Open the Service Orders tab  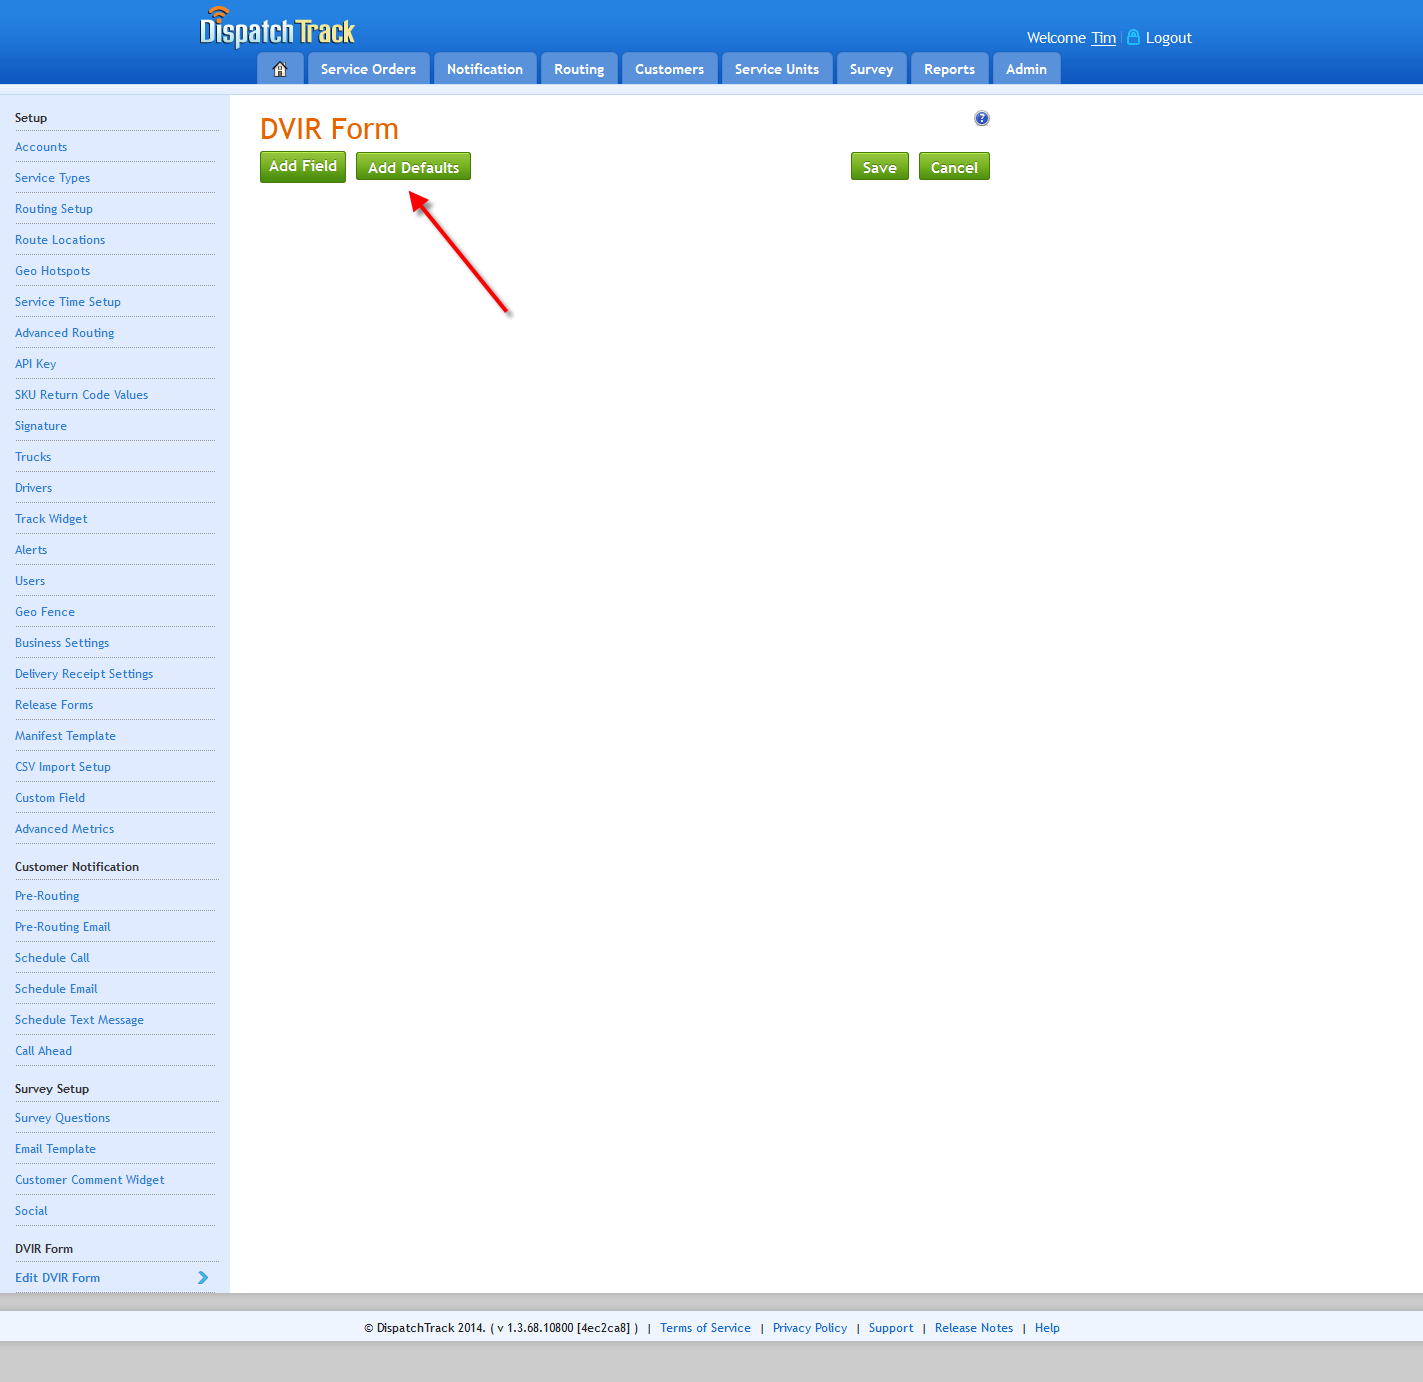coord(368,69)
